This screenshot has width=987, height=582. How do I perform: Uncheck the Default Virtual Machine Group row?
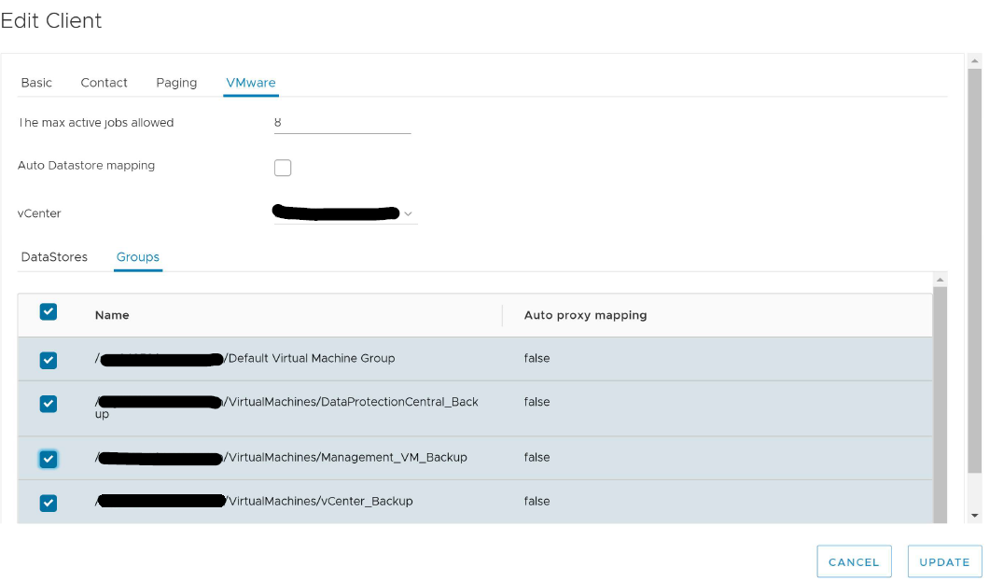click(x=48, y=358)
